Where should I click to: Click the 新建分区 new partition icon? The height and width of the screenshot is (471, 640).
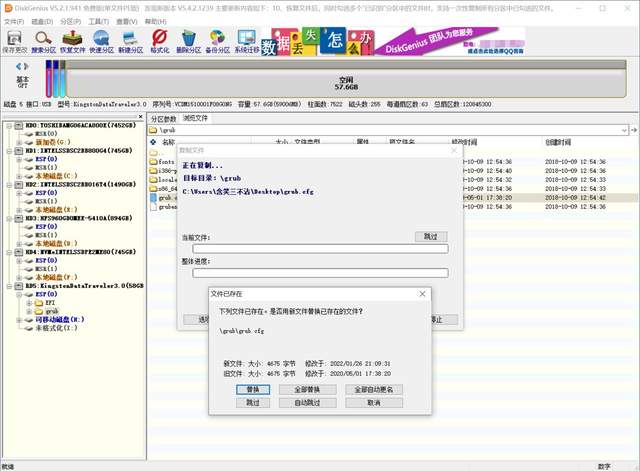point(131,42)
